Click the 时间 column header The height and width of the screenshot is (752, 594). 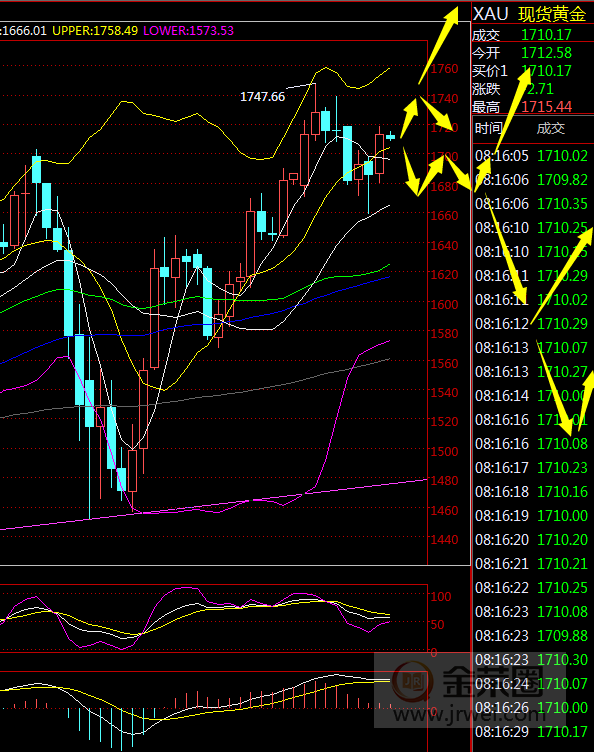click(489, 129)
